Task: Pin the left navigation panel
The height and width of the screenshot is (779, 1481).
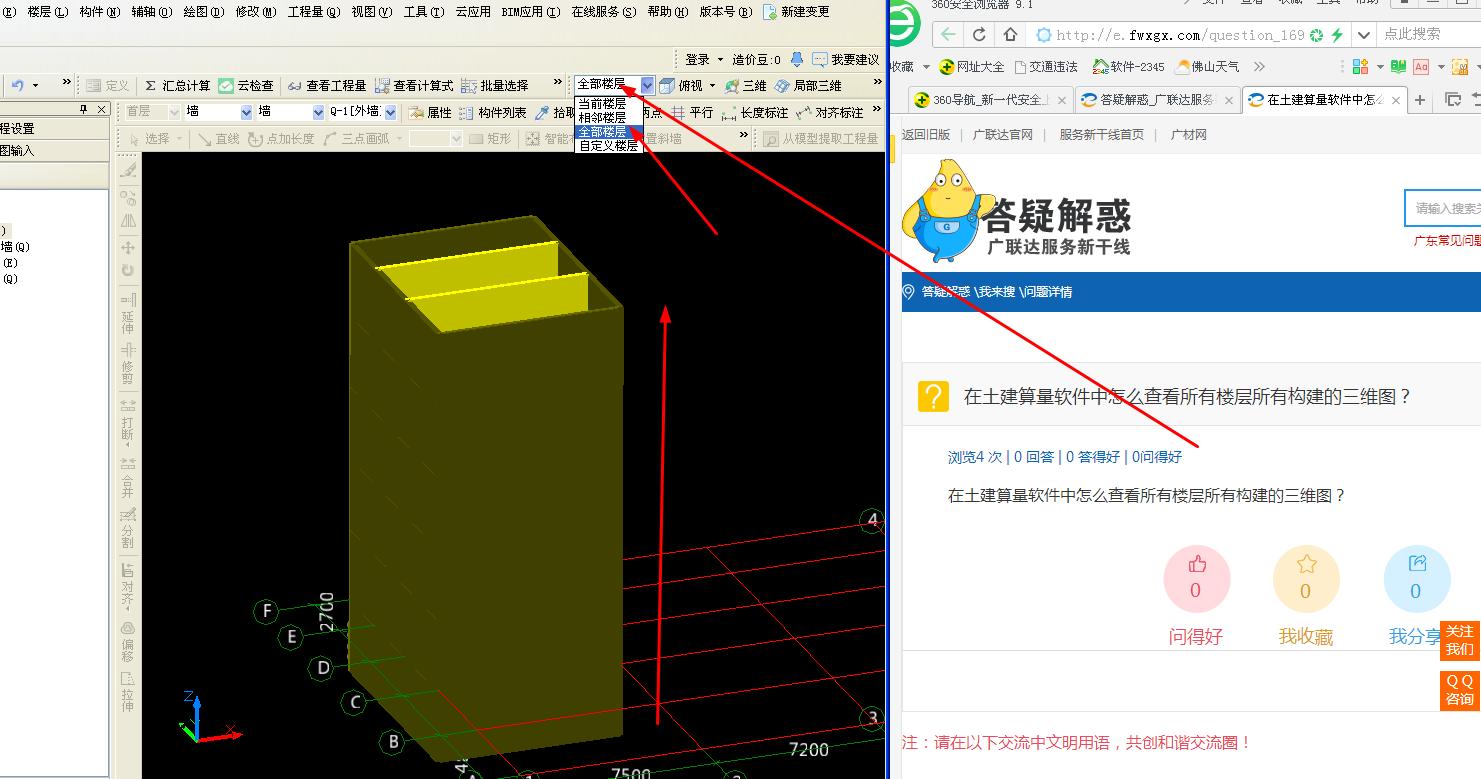Action: tap(84, 109)
